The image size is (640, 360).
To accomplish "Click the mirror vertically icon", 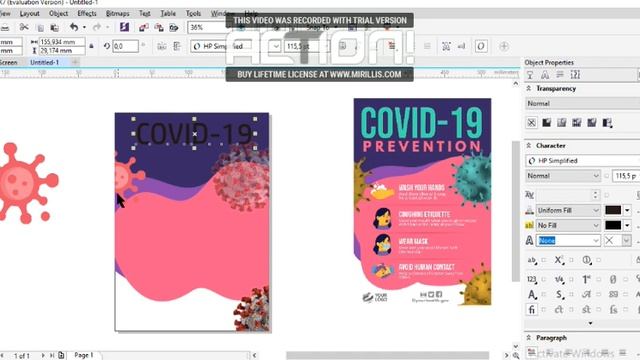I will [x=177, y=46].
